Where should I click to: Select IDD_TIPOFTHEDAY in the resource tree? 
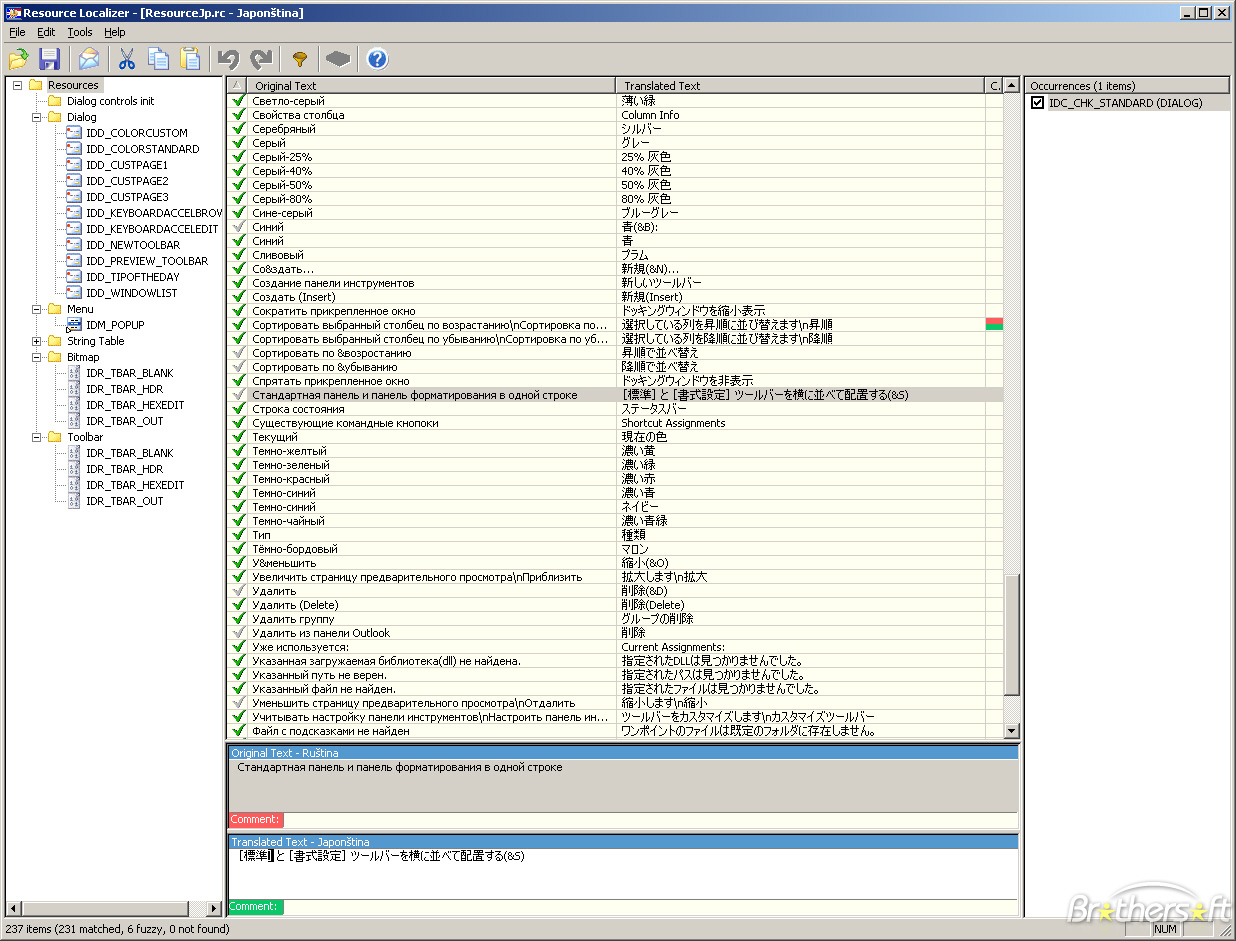point(132,277)
